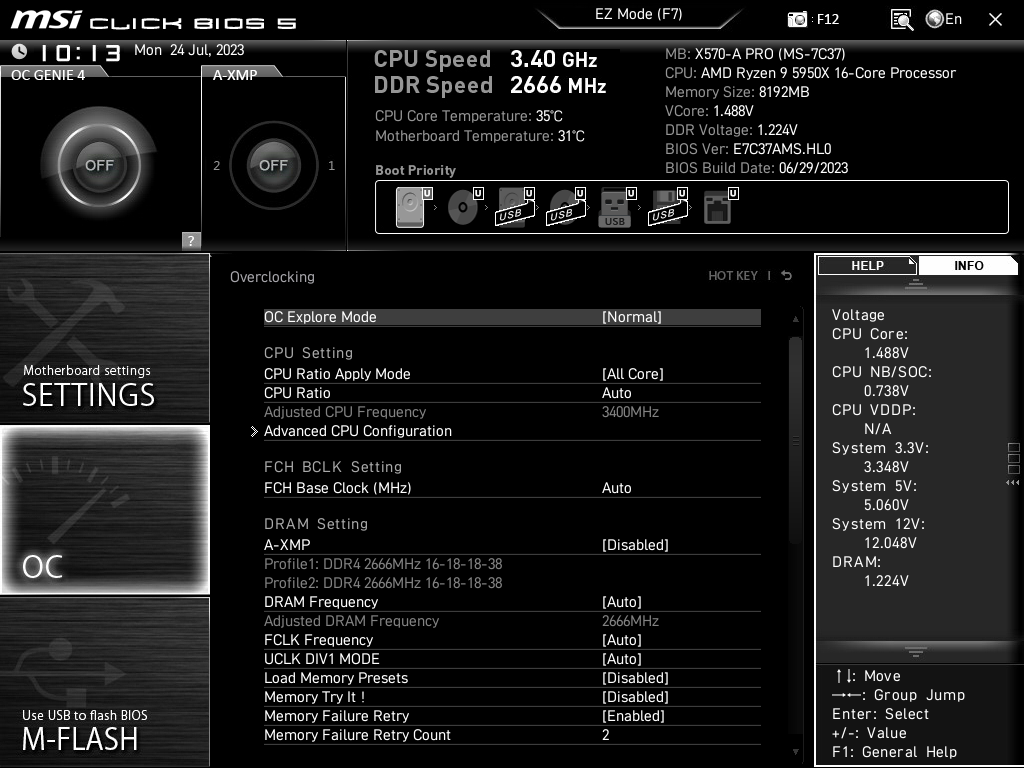Click the HOT KEY link
The height and width of the screenshot is (768, 1024).
click(735, 276)
